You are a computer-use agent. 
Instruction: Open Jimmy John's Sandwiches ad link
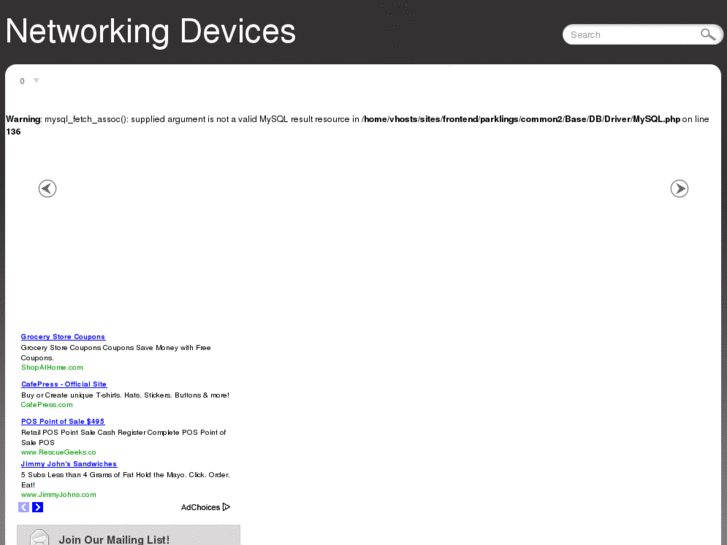click(x=69, y=464)
